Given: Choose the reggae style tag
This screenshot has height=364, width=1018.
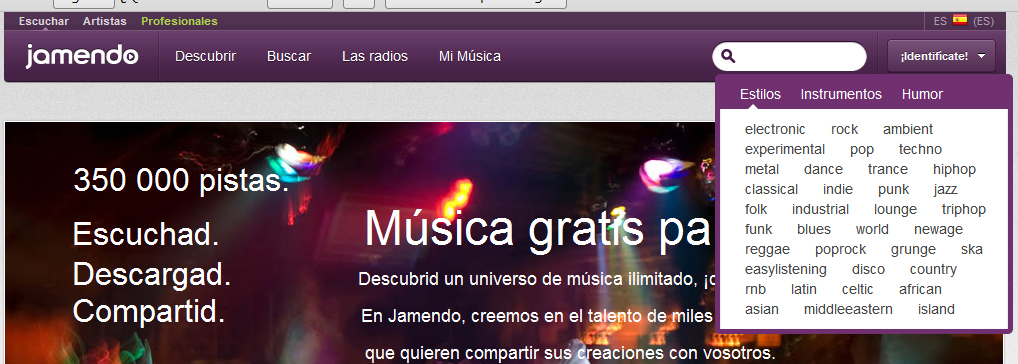Looking at the screenshot, I should 767,250.
